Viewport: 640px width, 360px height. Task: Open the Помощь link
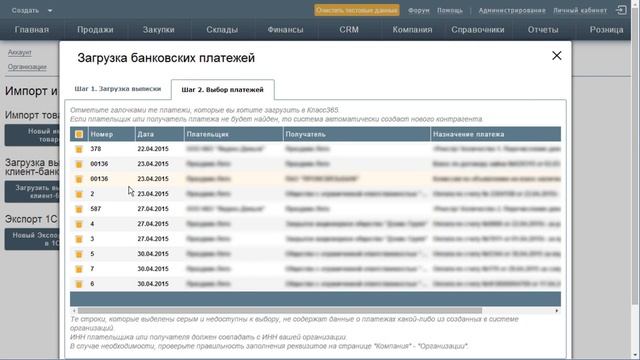pos(450,10)
